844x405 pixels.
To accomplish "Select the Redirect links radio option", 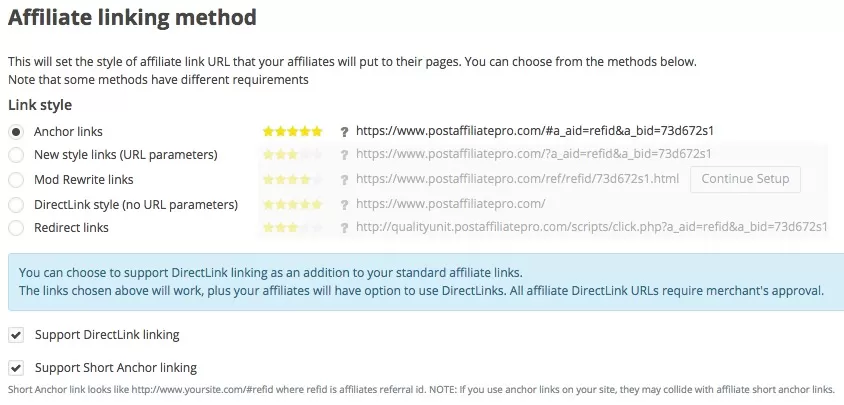I will pos(16,228).
